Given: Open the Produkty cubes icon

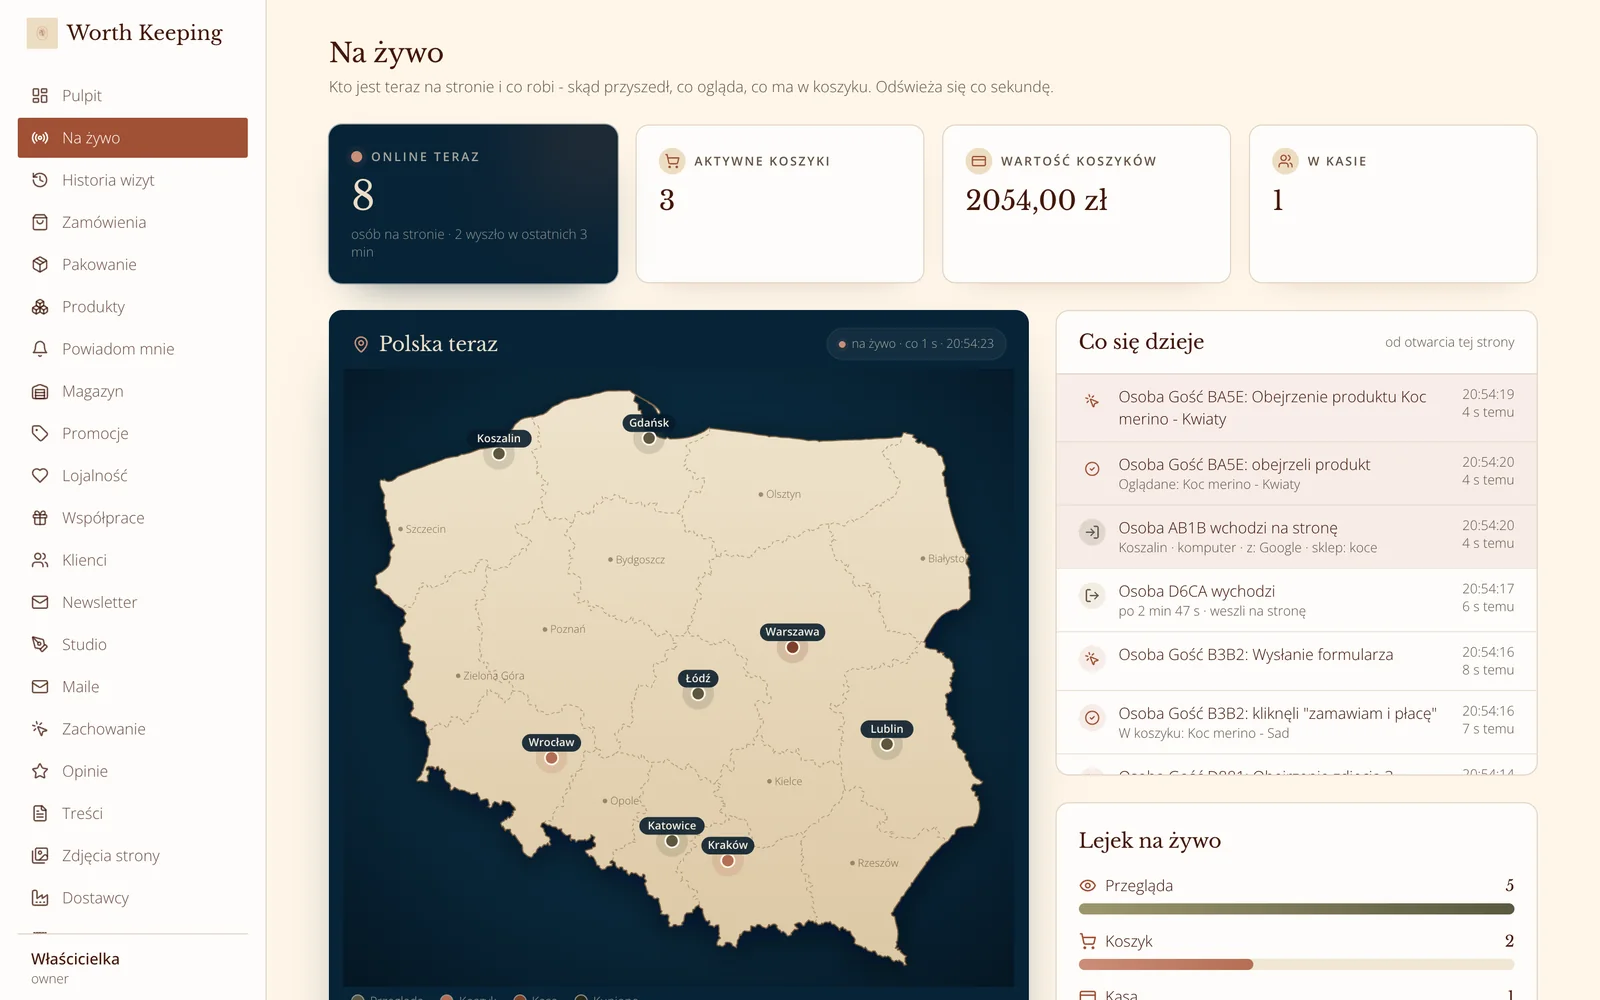Looking at the screenshot, I should (x=40, y=307).
